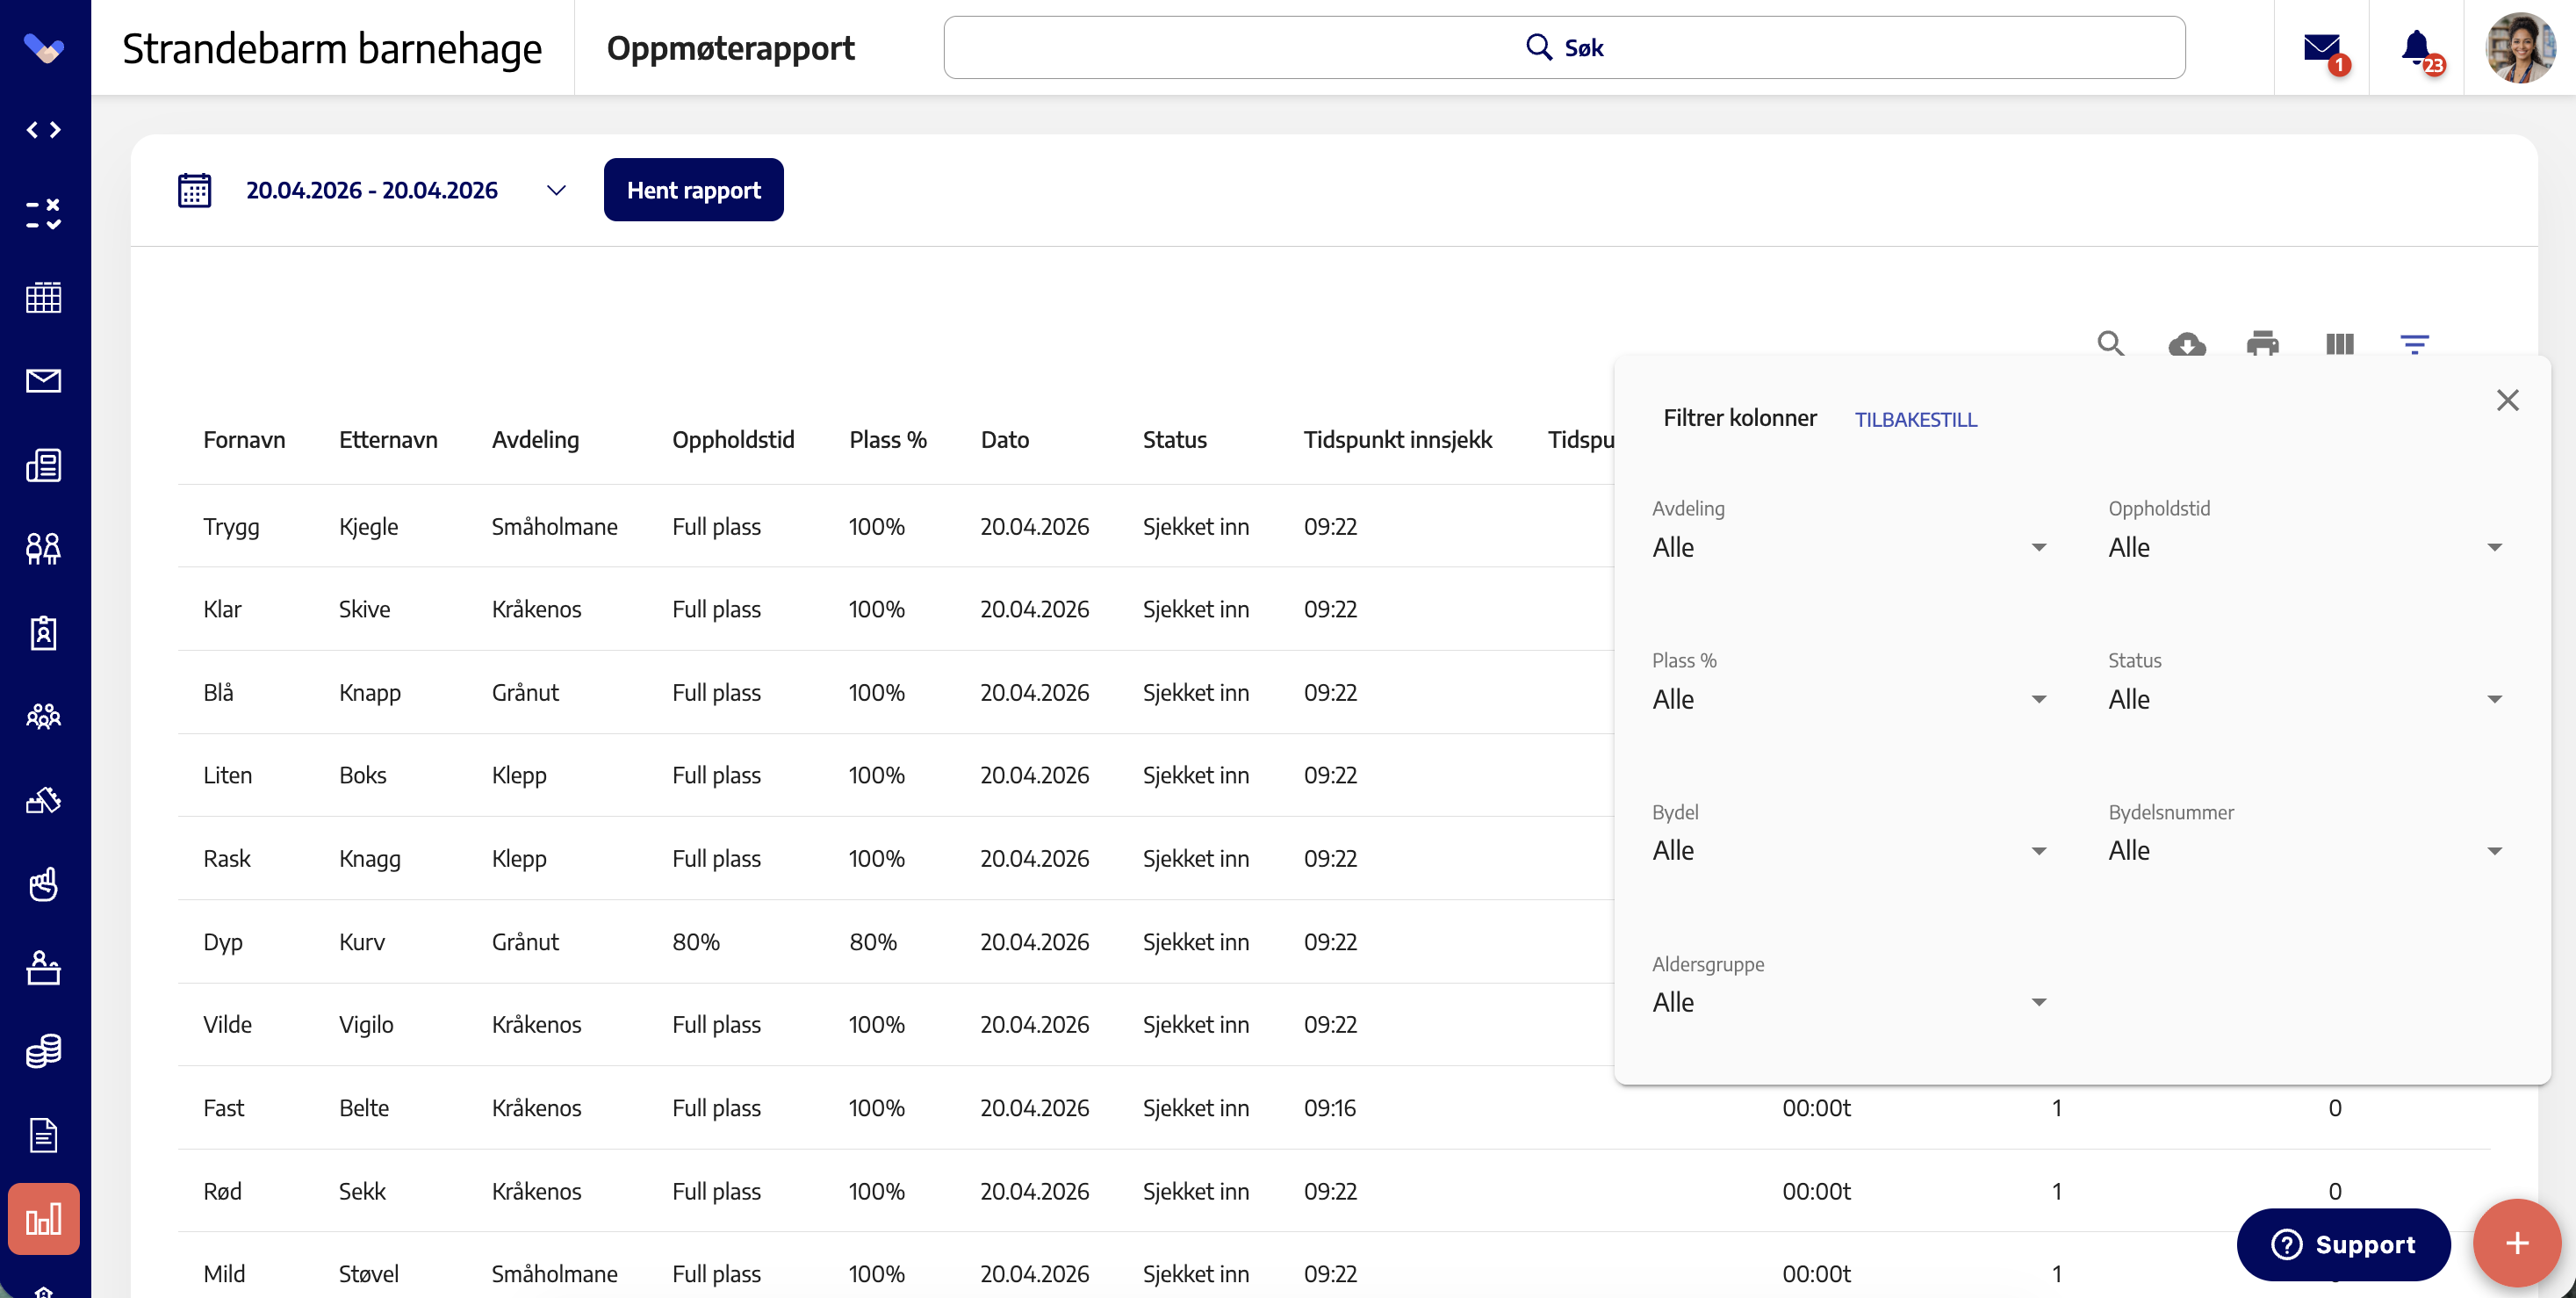Expand the Avdeling filter dropdown
2576x1298 pixels.
(x=1849, y=547)
